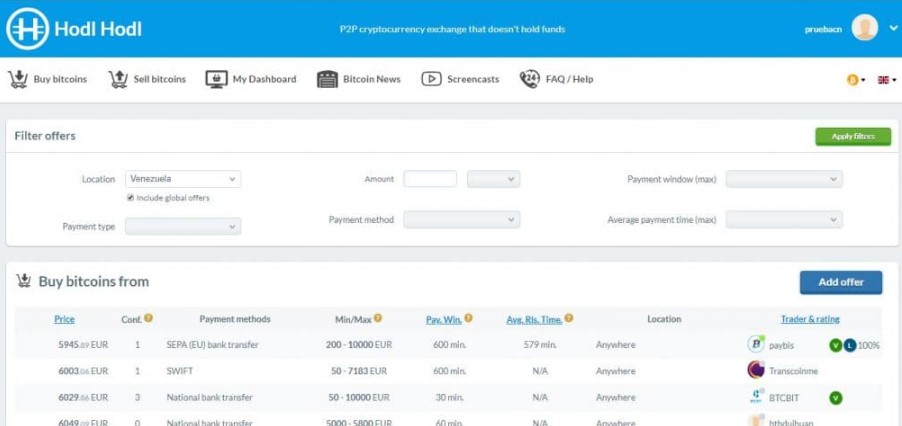Click the Add offer button
The width and height of the screenshot is (902, 426).
click(841, 282)
